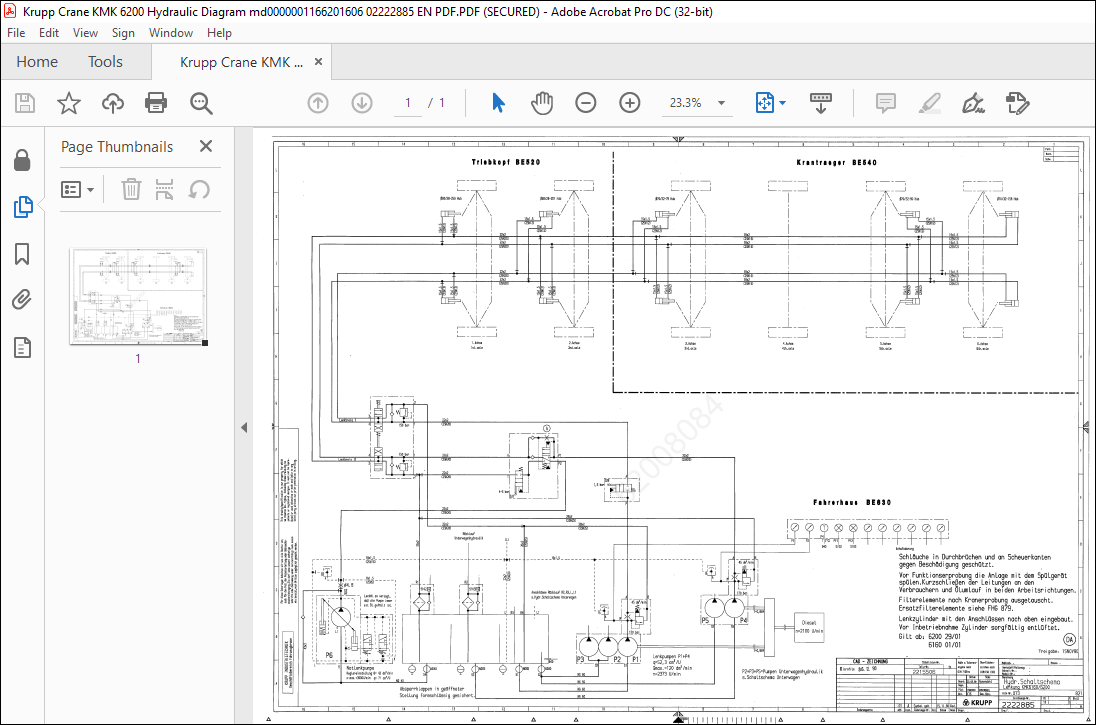
Task: Click the print pages thumbnail icon
Action: pyautogui.click(x=164, y=189)
